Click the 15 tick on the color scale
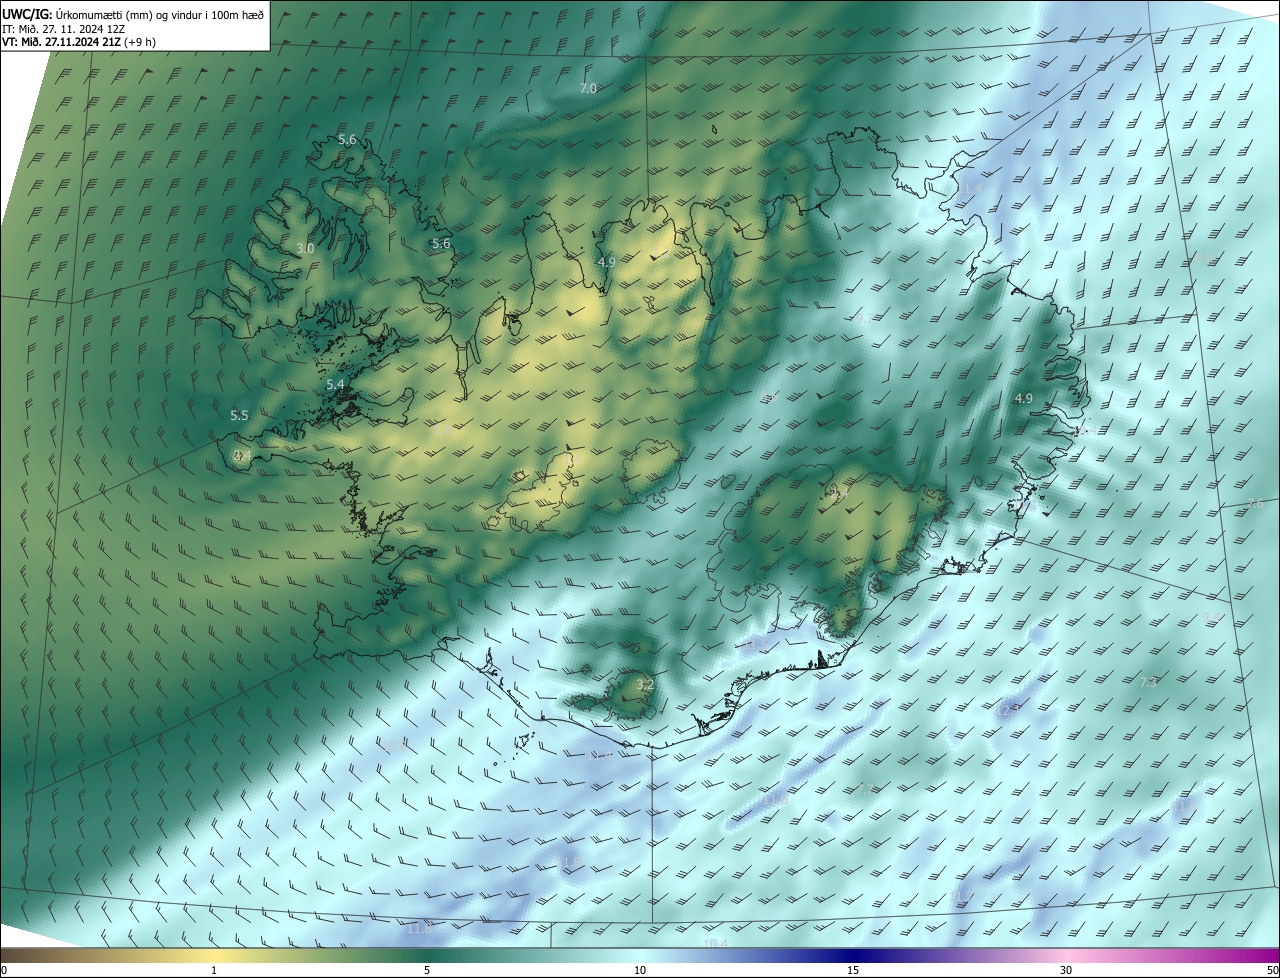 tap(853, 971)
